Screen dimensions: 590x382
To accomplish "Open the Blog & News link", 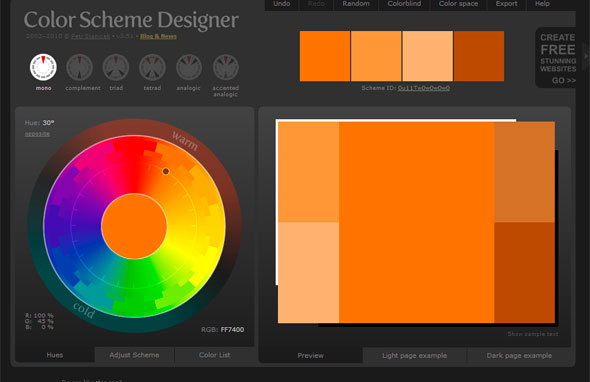I will (158, 36).
